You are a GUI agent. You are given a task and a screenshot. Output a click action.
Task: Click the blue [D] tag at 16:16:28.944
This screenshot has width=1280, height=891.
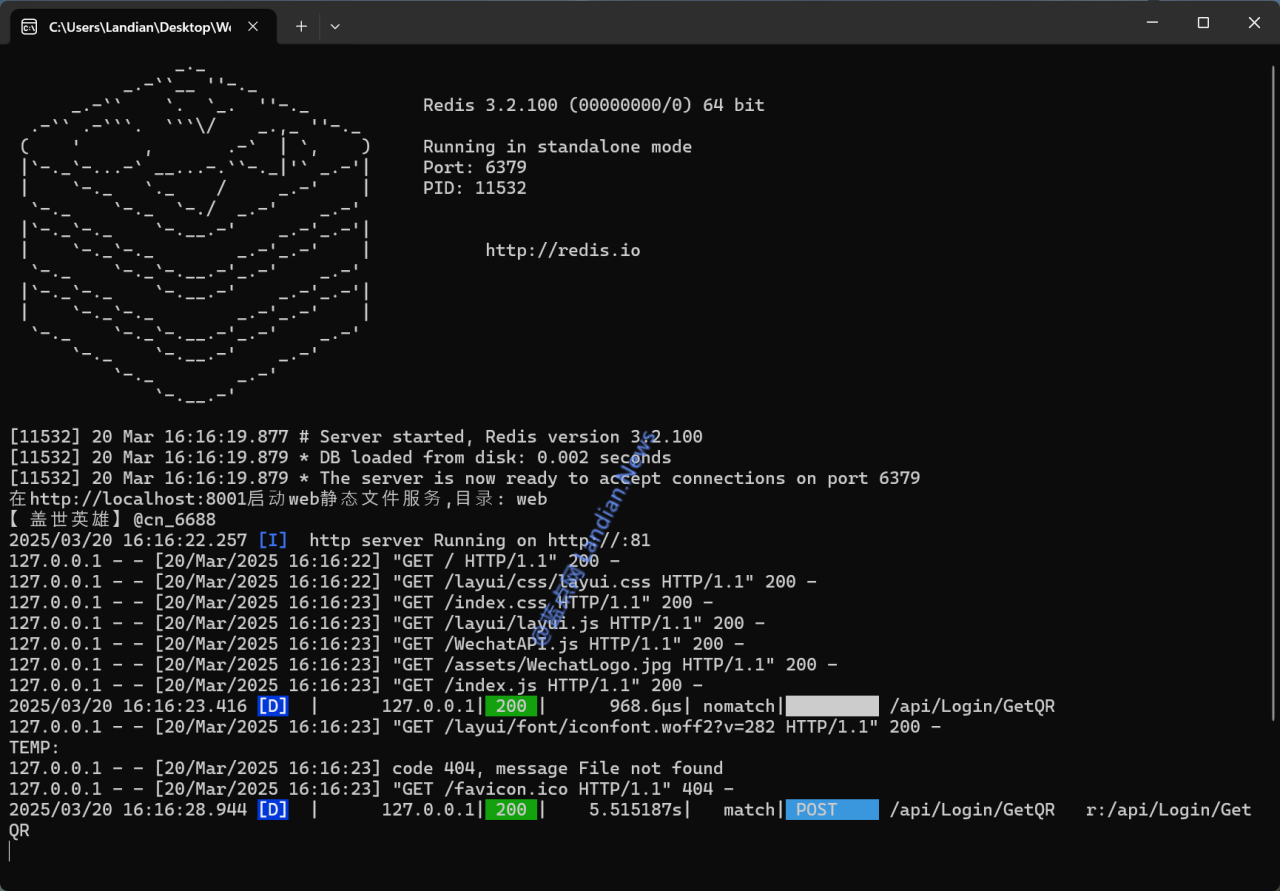[x=273, y=810]
